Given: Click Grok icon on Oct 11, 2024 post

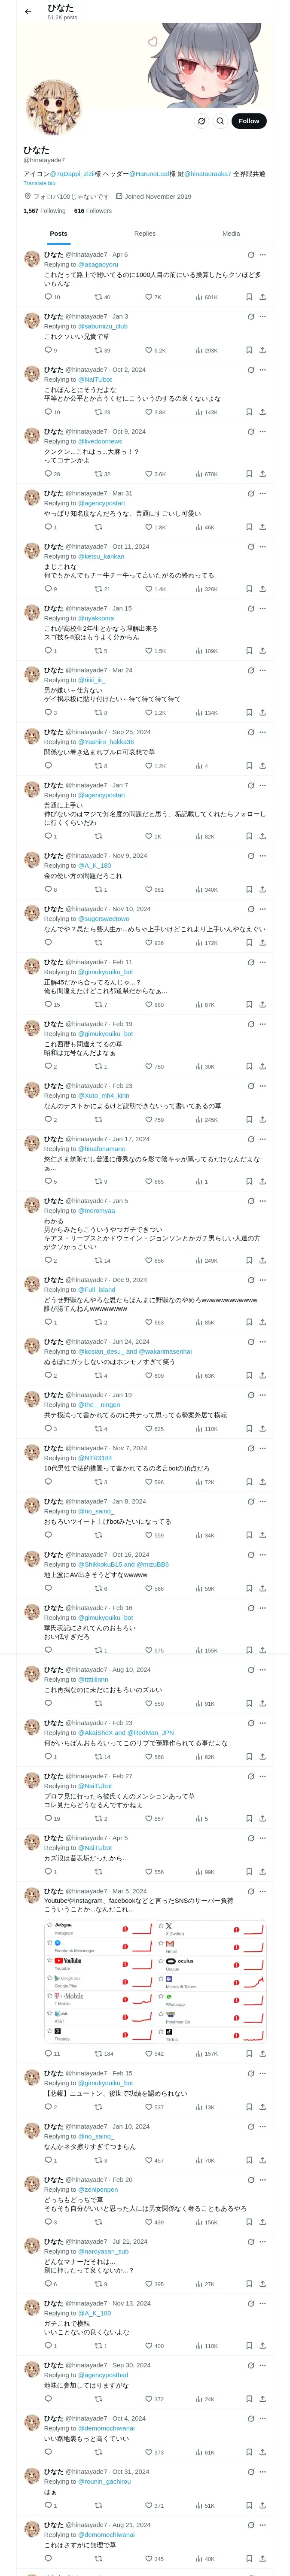Looking at the screenshot, I should tap(251, 547).
